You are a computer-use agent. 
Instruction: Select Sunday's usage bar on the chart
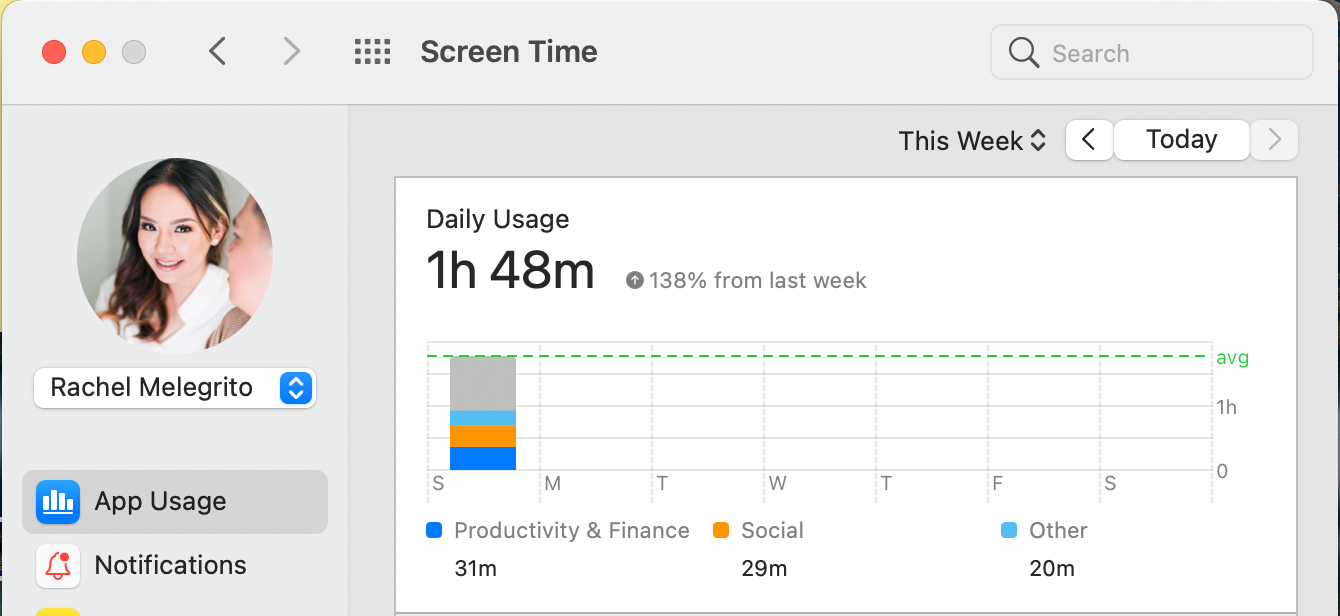483,415
